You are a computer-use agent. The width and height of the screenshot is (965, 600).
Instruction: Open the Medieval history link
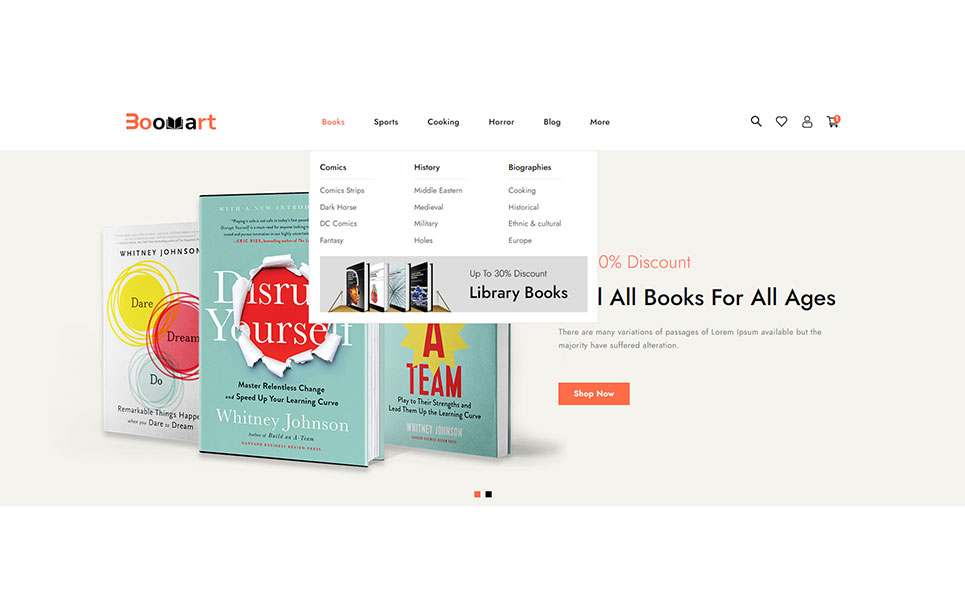click(428, 207)
